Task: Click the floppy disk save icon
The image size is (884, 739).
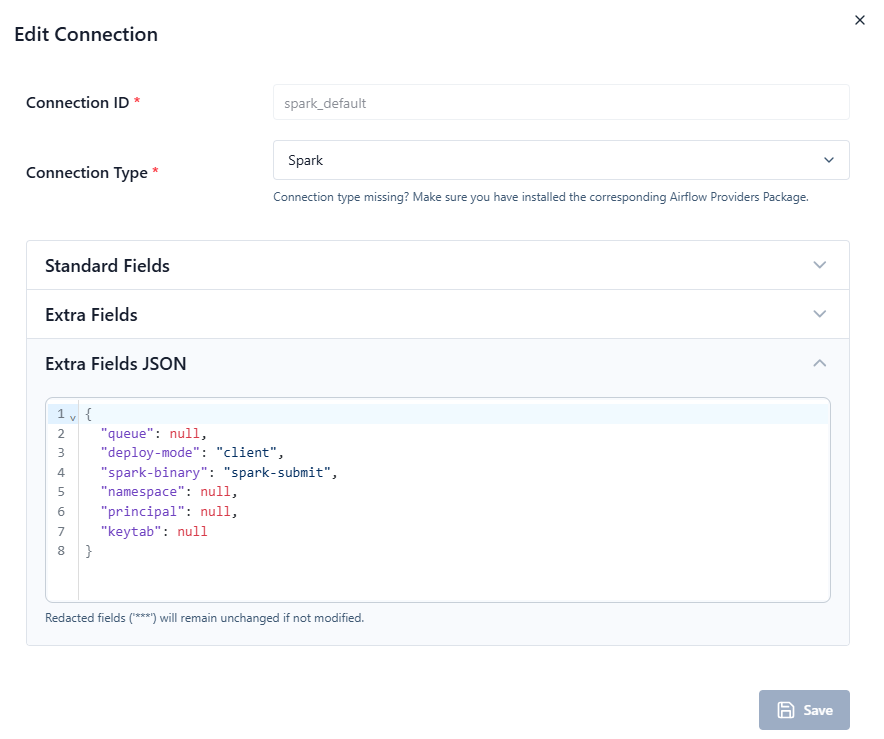Action: point(785,710)
